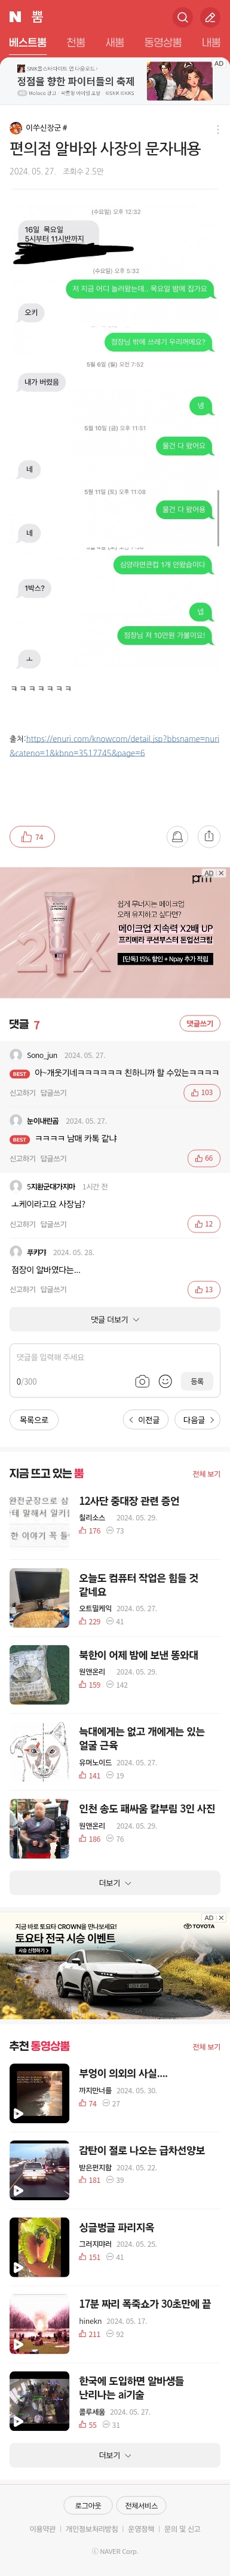Open the enuri.com source link
Image resolution: width=230 pixels, height=2576 pixels.
click(114, 745)
